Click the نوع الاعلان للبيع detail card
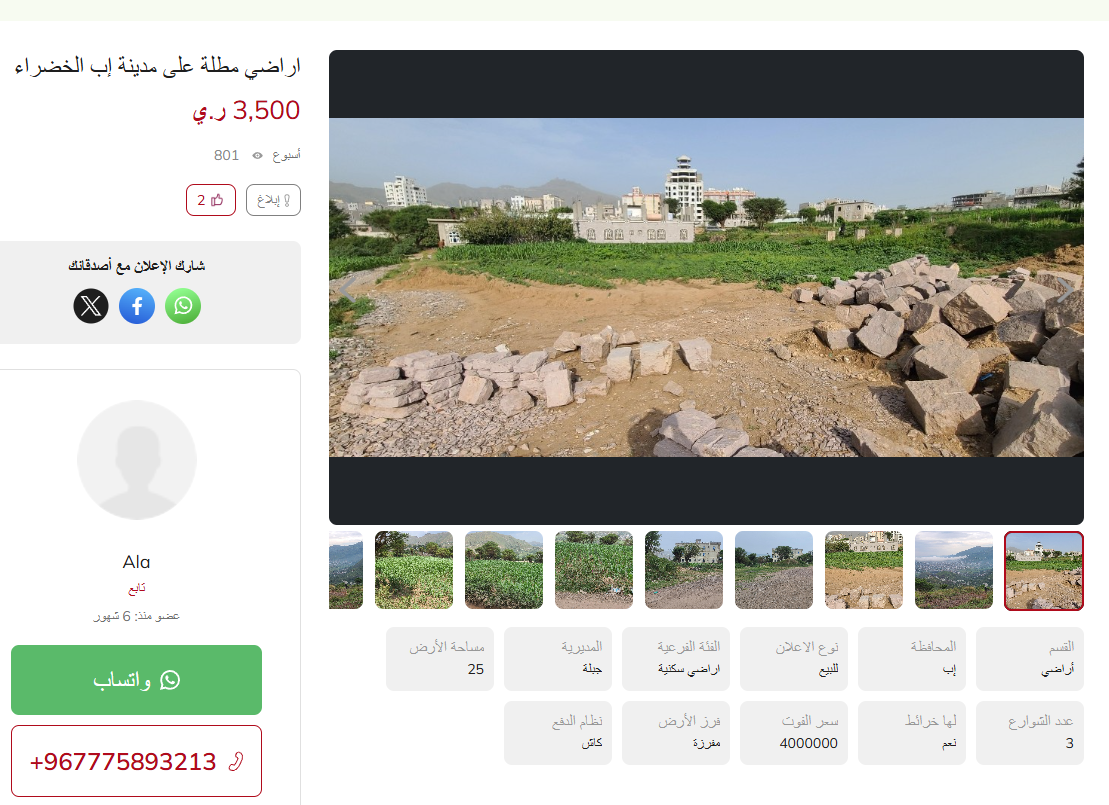 794,659
